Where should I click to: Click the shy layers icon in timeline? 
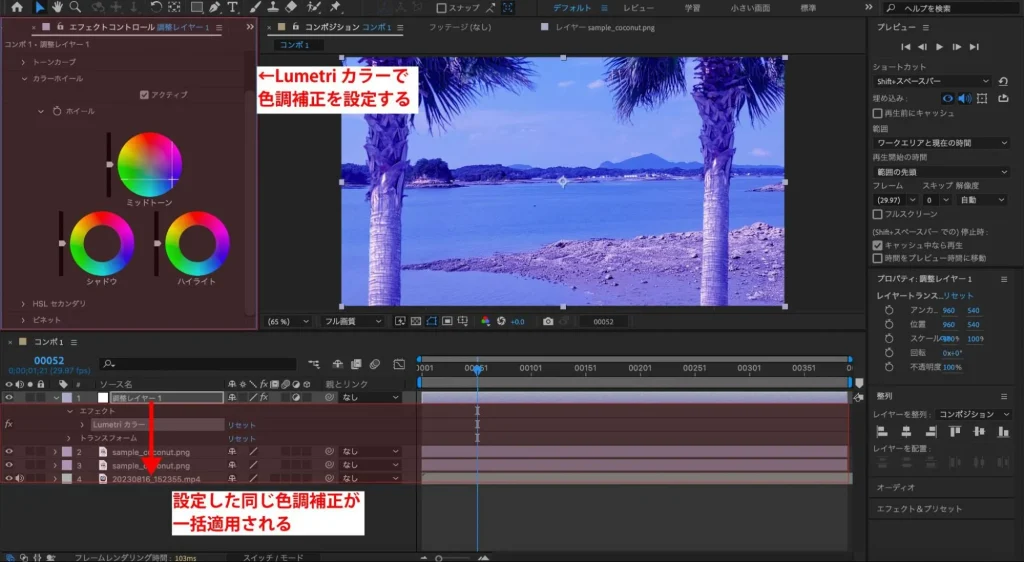(338, 364)
